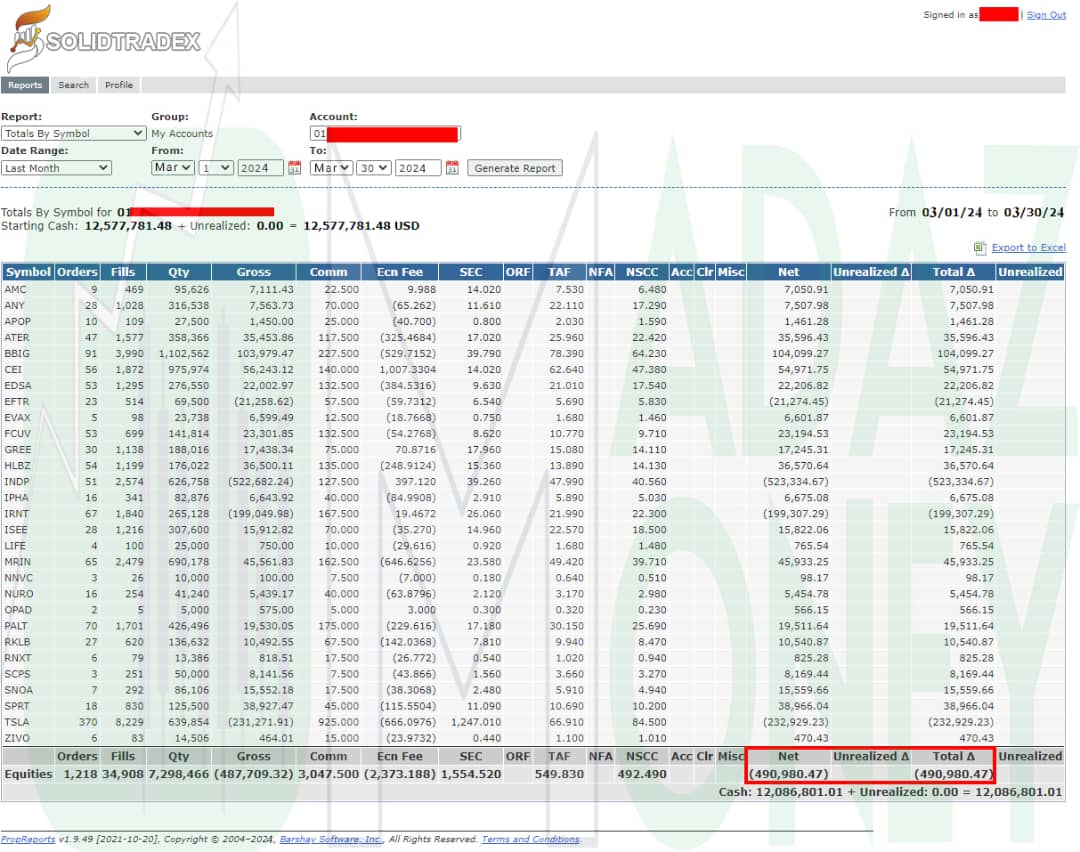Viewport: 1080px width, 852px height.
Task: Click the starting cash 12,577,781.48 USD total
Action: [x=361, y=226]
